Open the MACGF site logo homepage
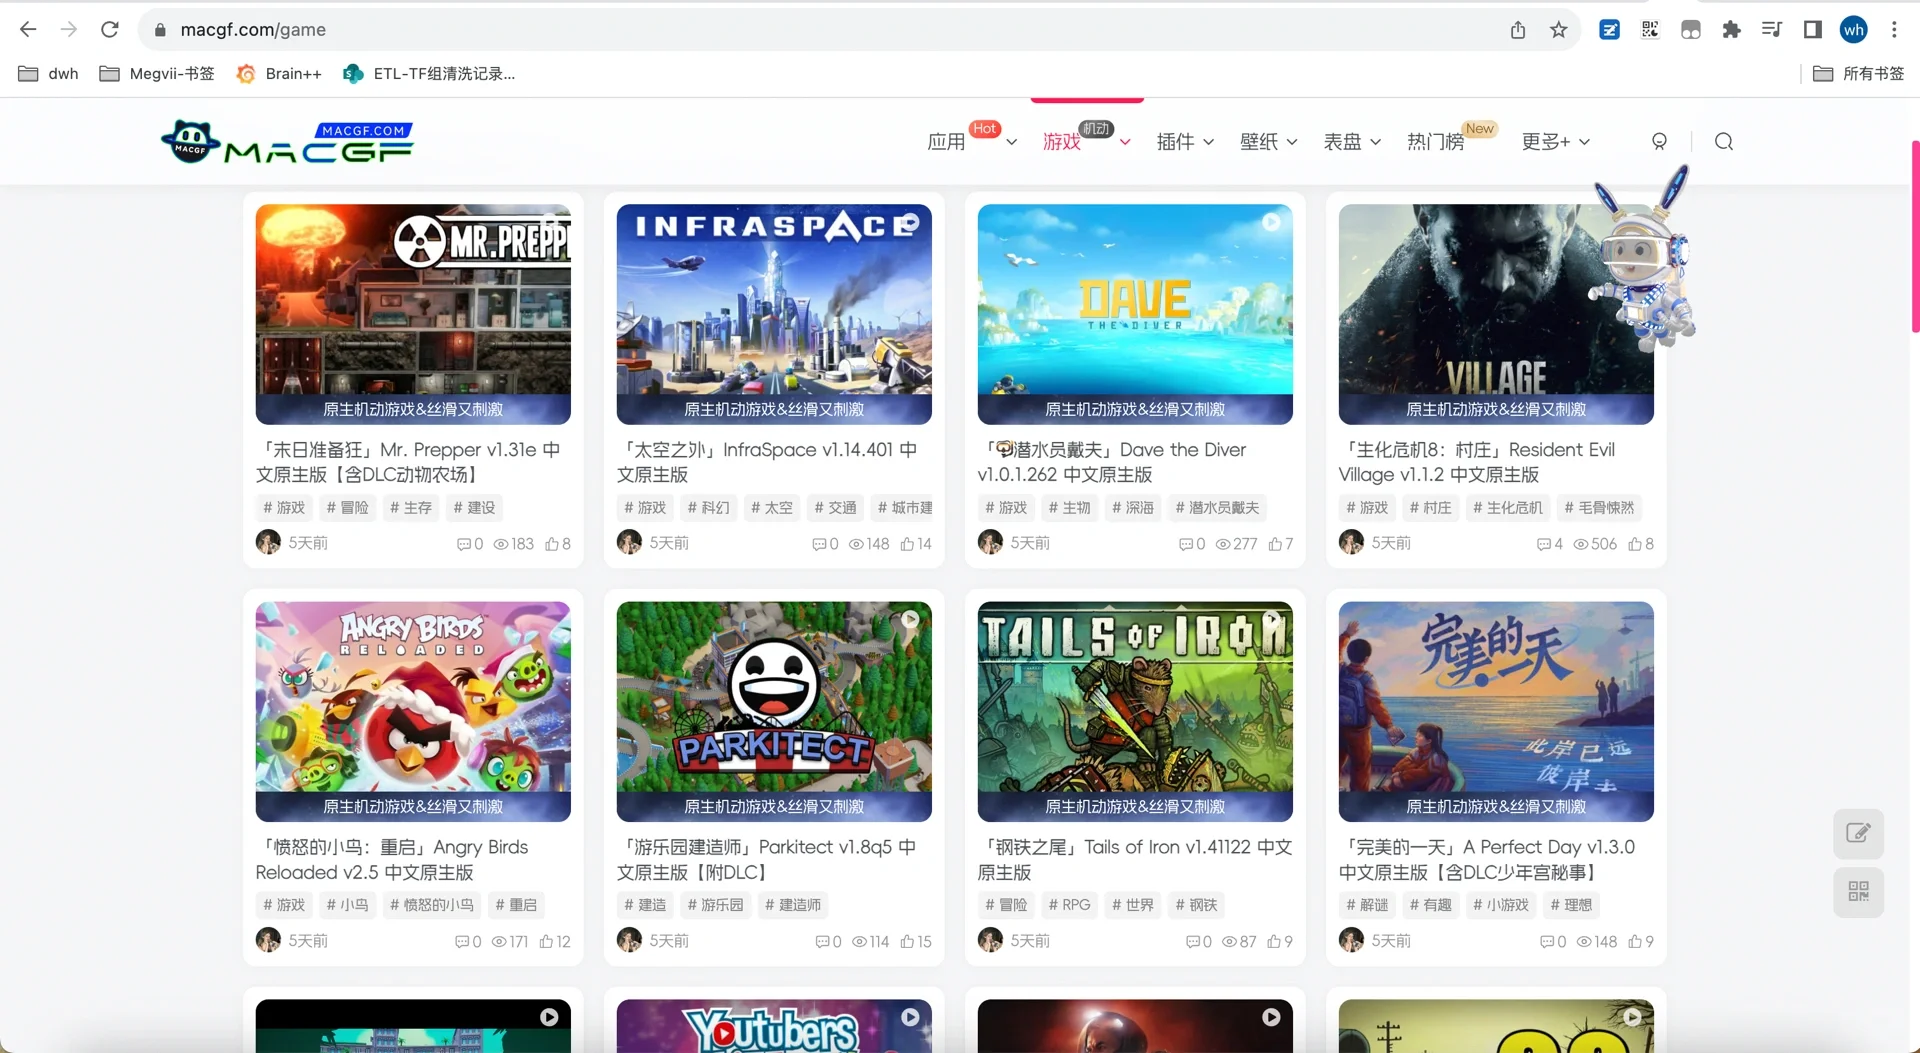1920x1053 pixels. [288, 141]
